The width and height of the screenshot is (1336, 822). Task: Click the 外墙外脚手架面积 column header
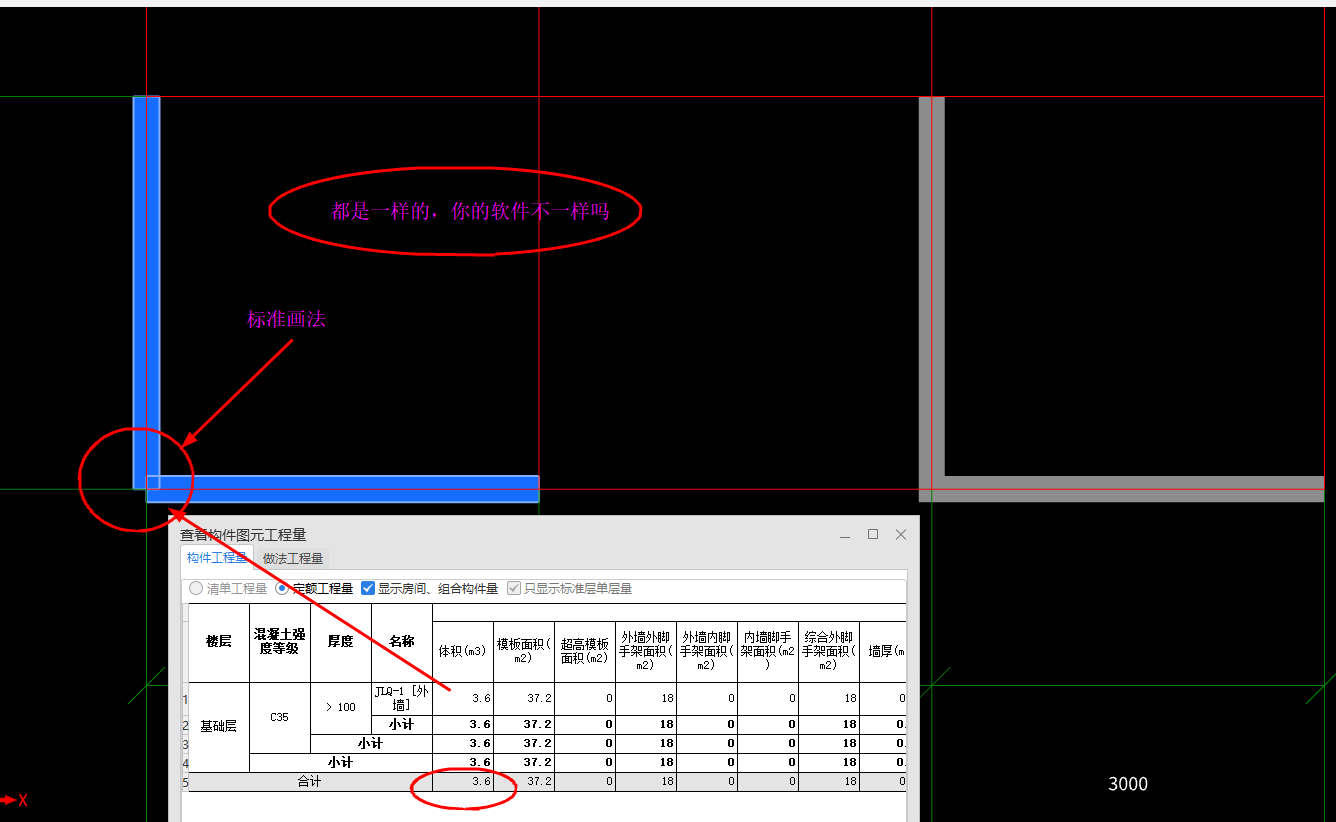[646, 651]
